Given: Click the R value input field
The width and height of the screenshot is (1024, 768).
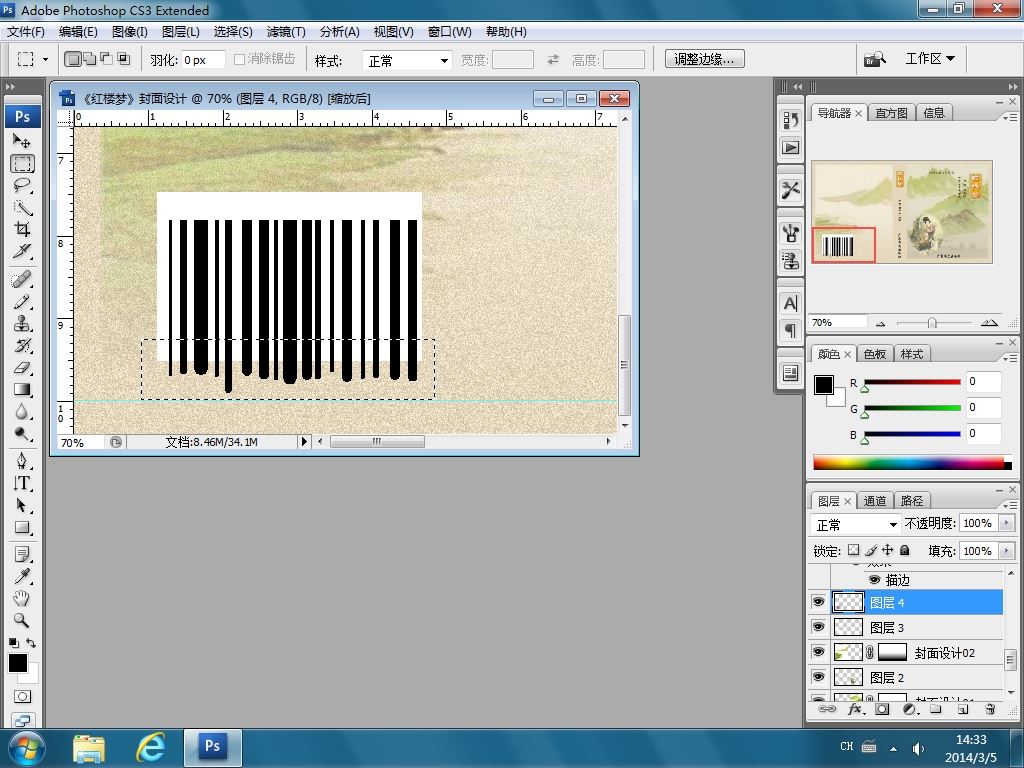Looking at the screenshot, I should click(984, 381).
